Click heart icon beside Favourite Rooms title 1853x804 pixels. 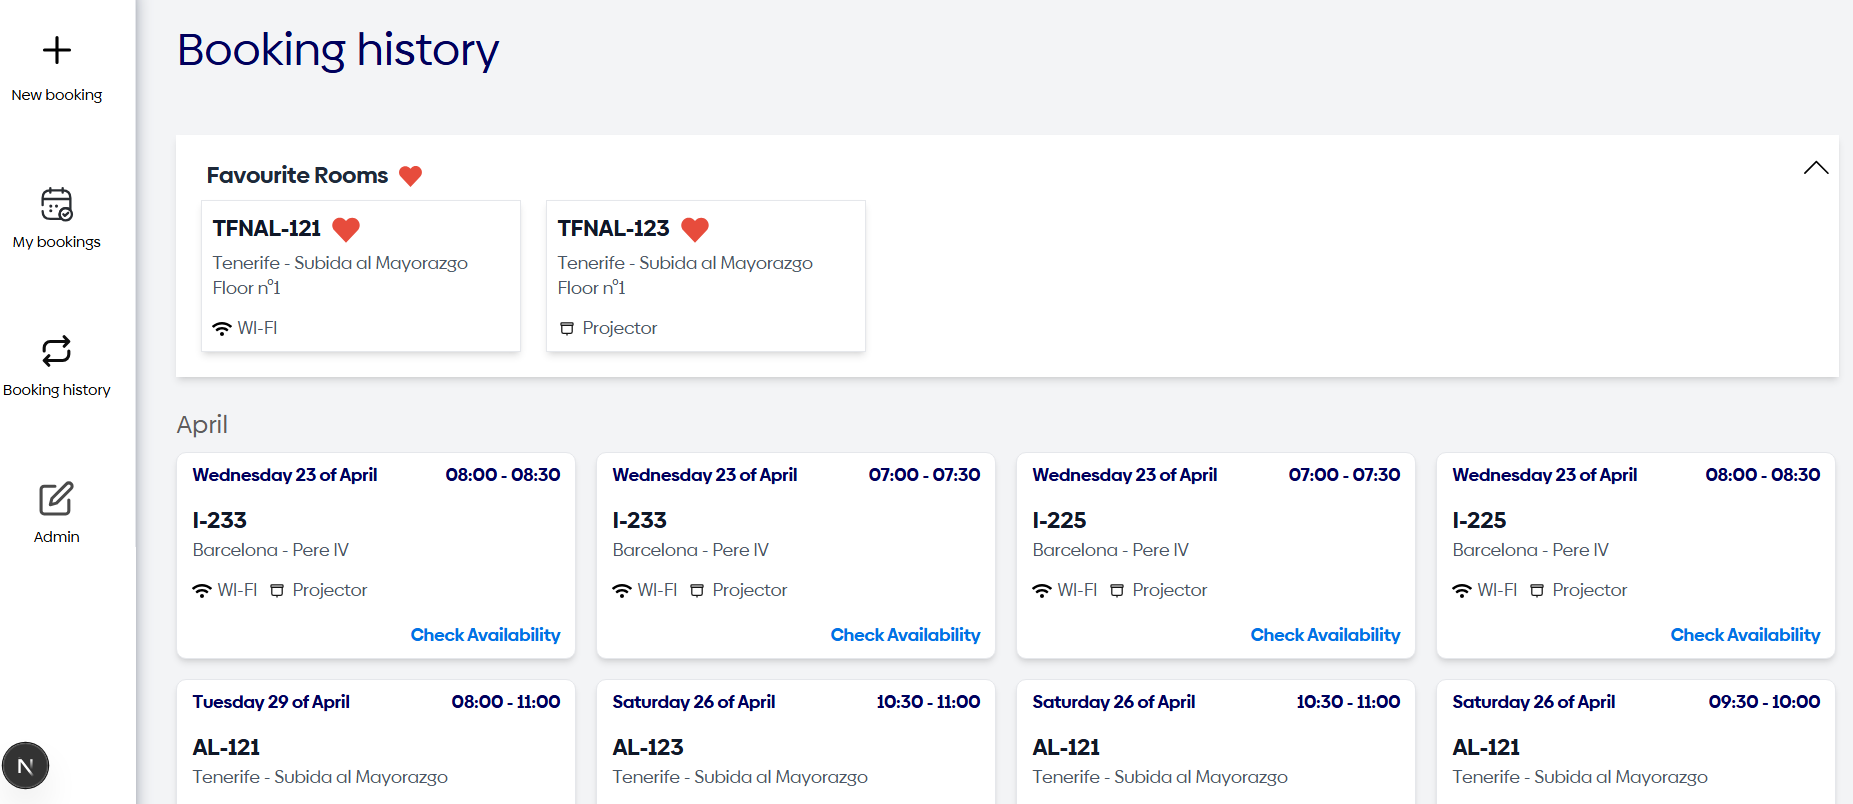(410, 176)
